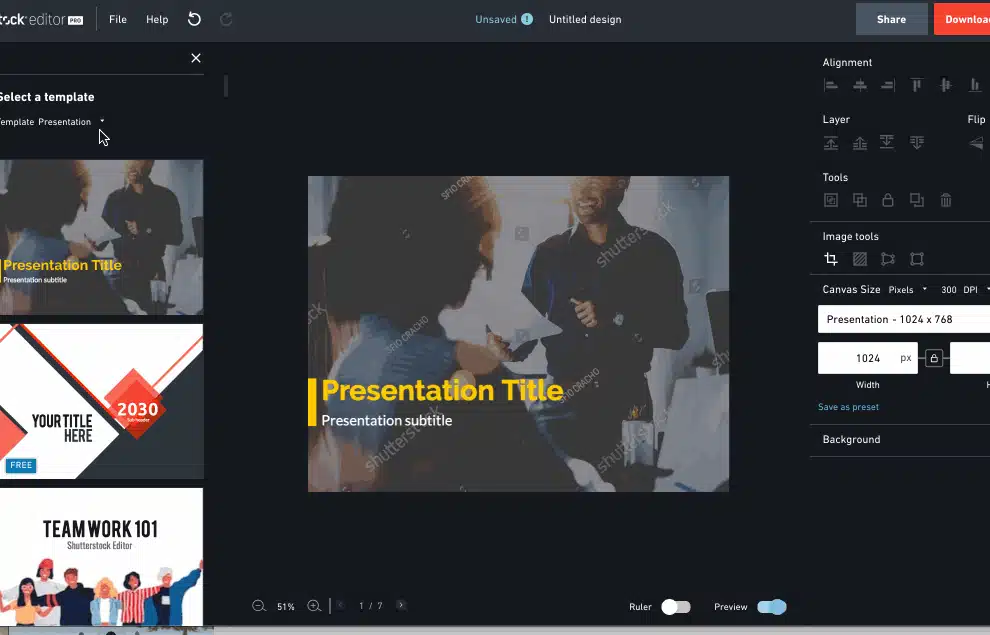Bring layer to front icon

831,143
